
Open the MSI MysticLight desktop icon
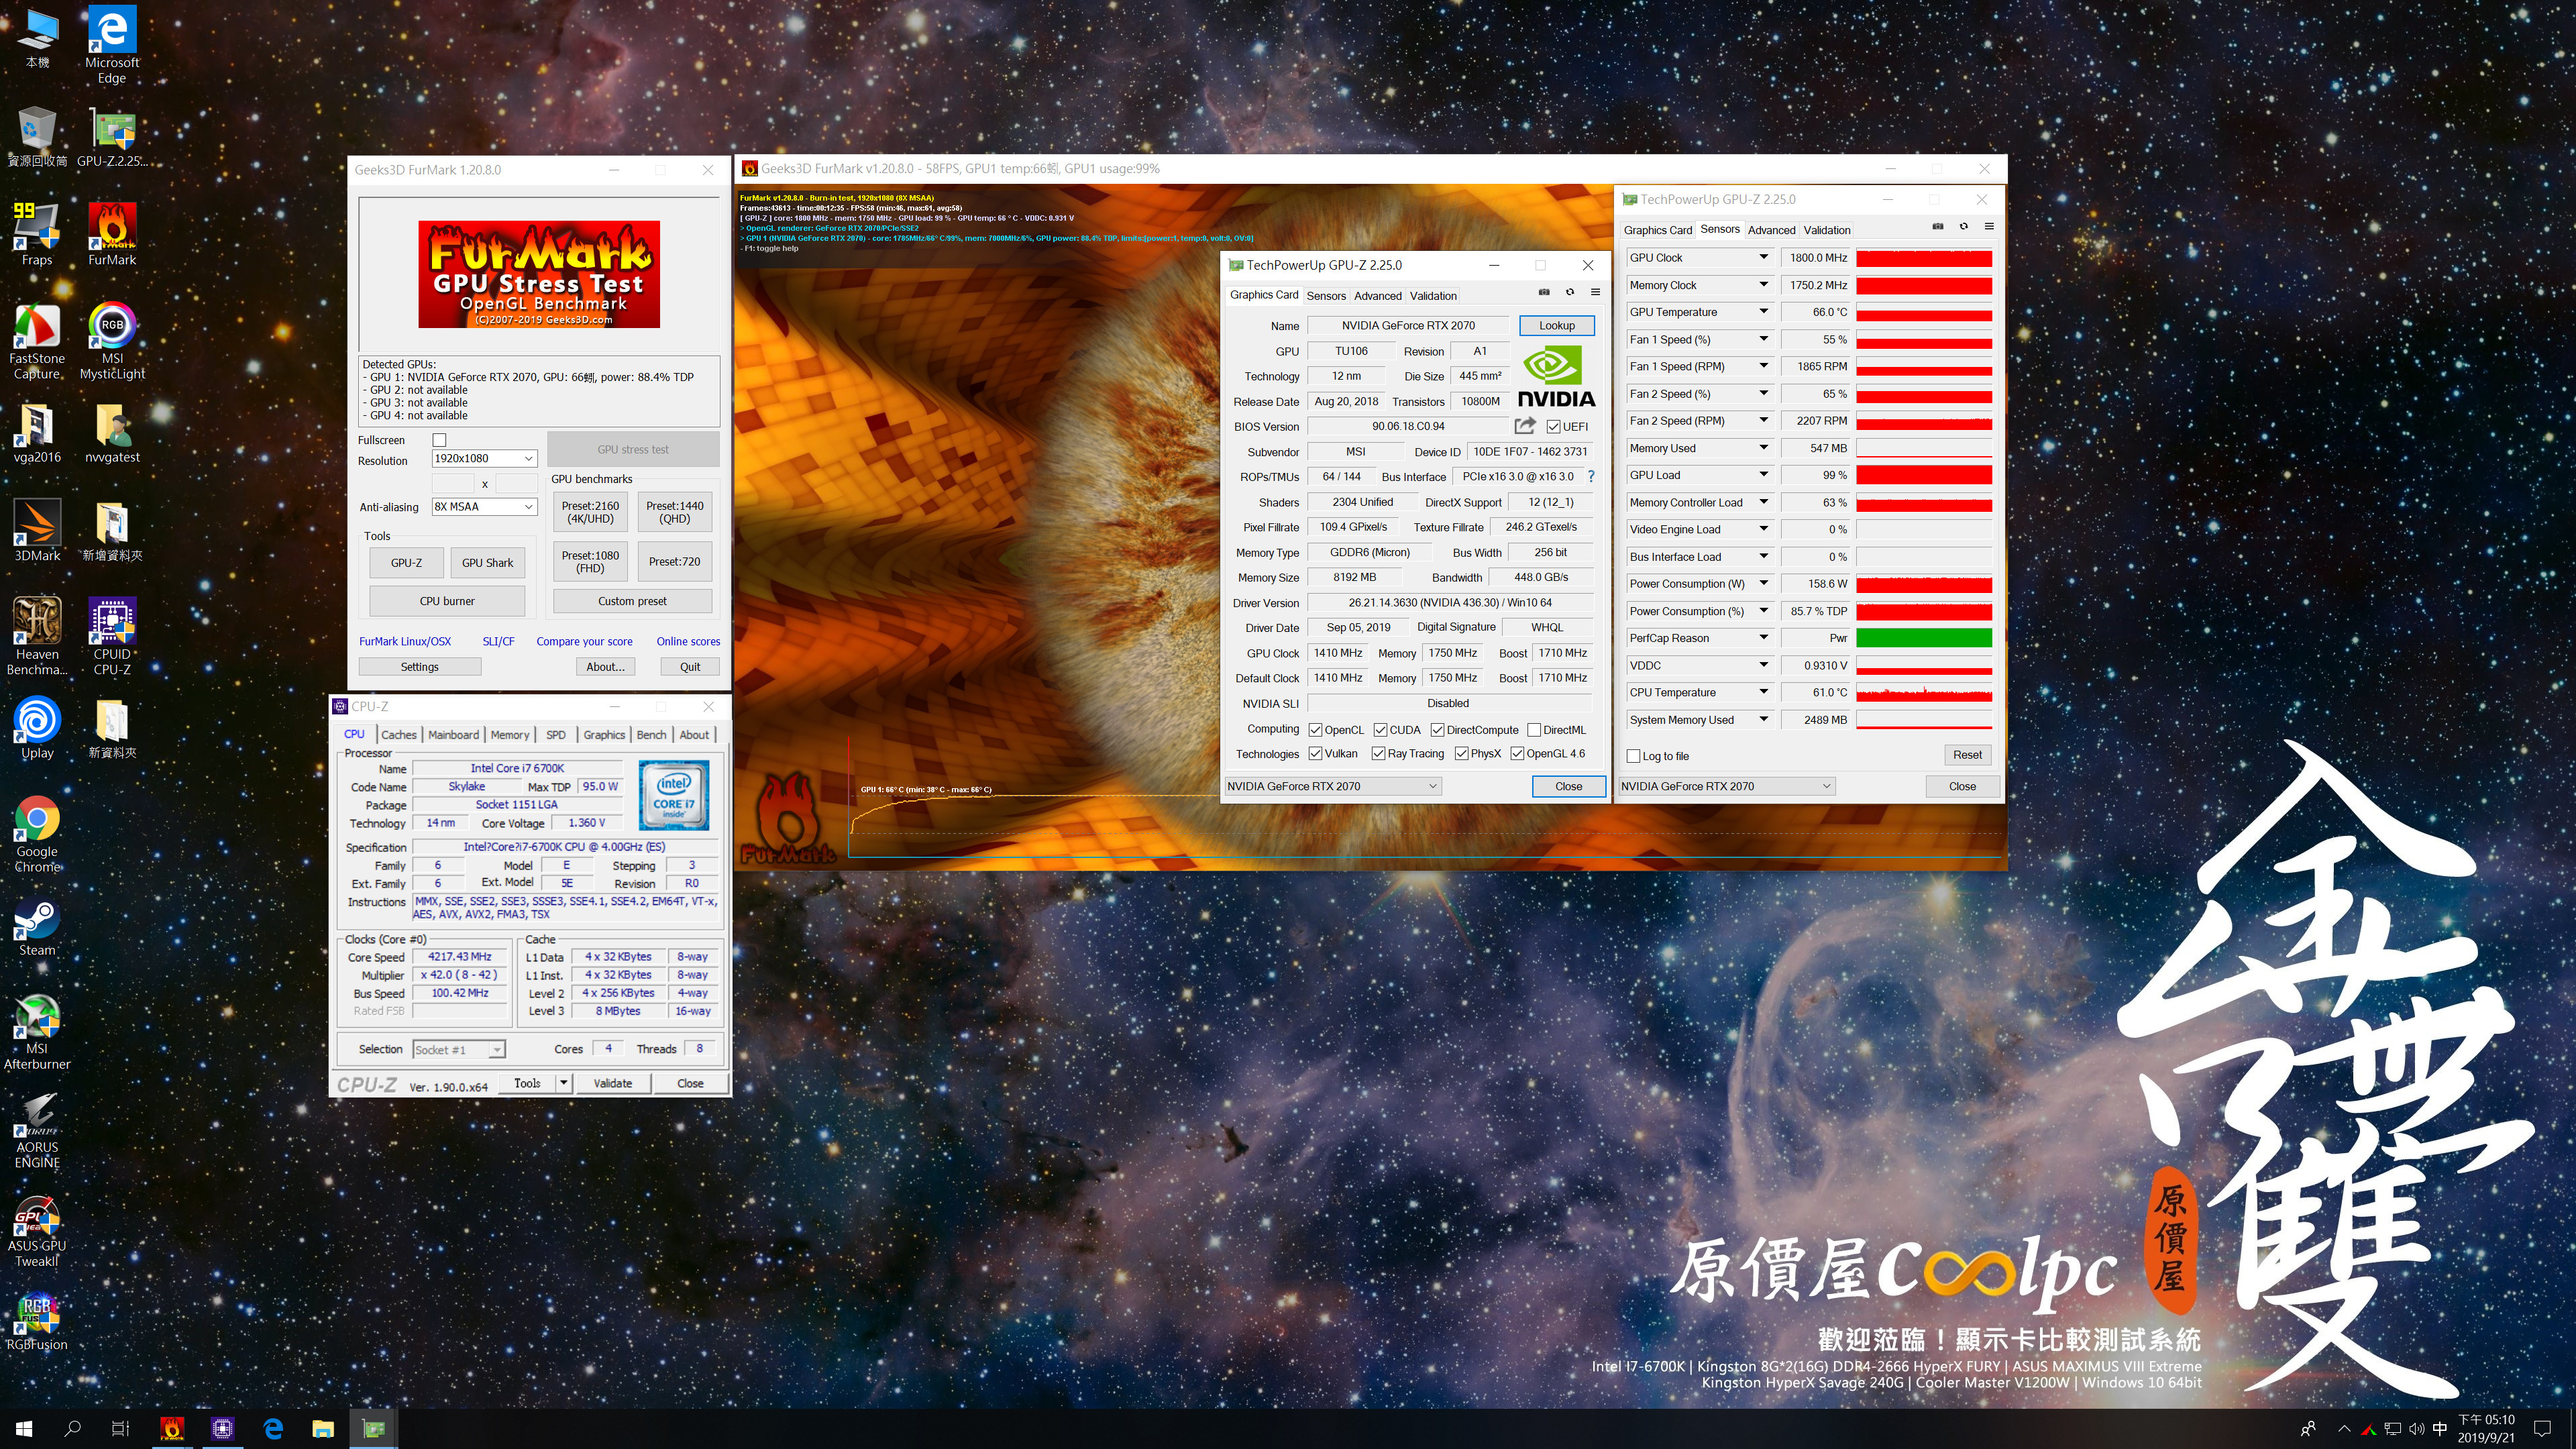coord(112,340)
